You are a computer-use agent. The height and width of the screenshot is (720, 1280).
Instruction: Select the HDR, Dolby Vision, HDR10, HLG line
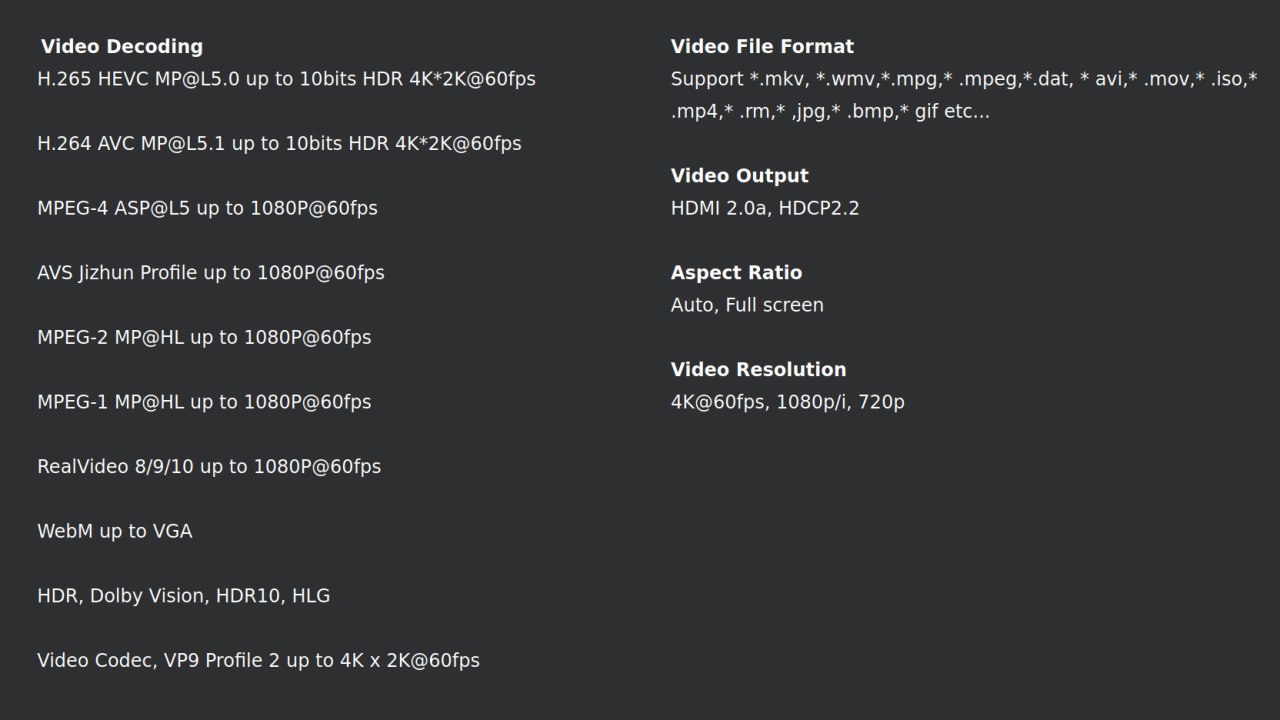pos(184,596)
